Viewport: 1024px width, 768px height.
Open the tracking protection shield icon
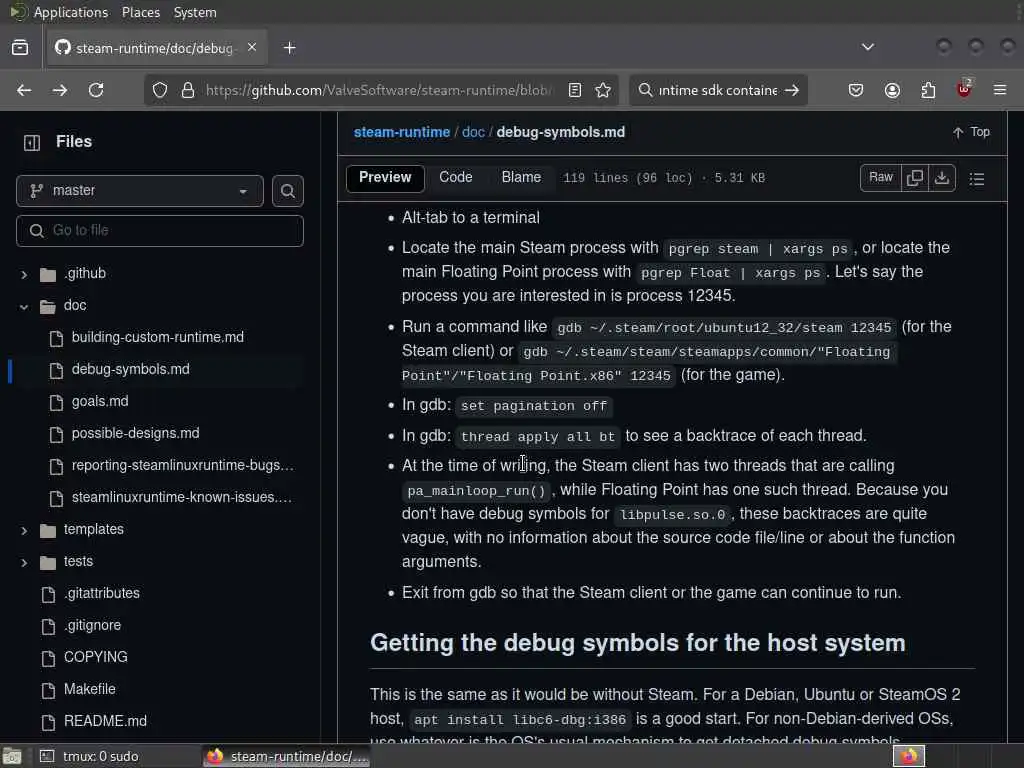pos(160,90)
